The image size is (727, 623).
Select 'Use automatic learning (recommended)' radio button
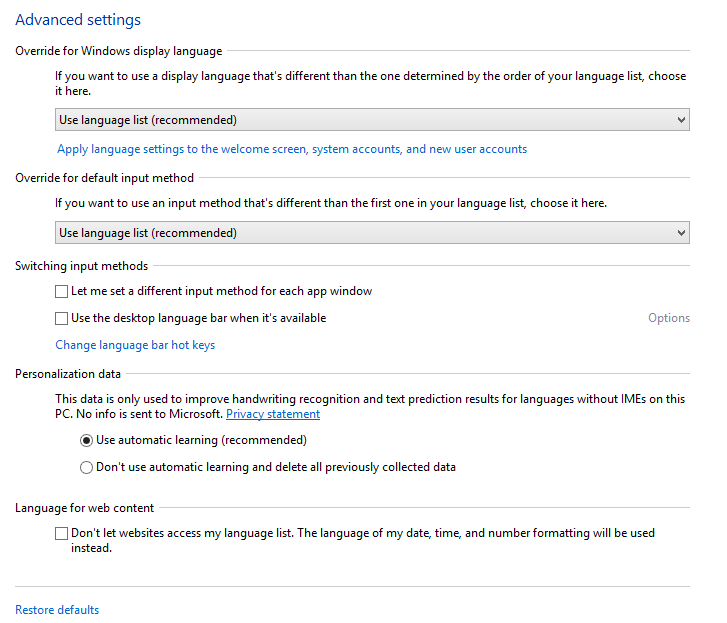pyautogui.click(x=86, y=440)
